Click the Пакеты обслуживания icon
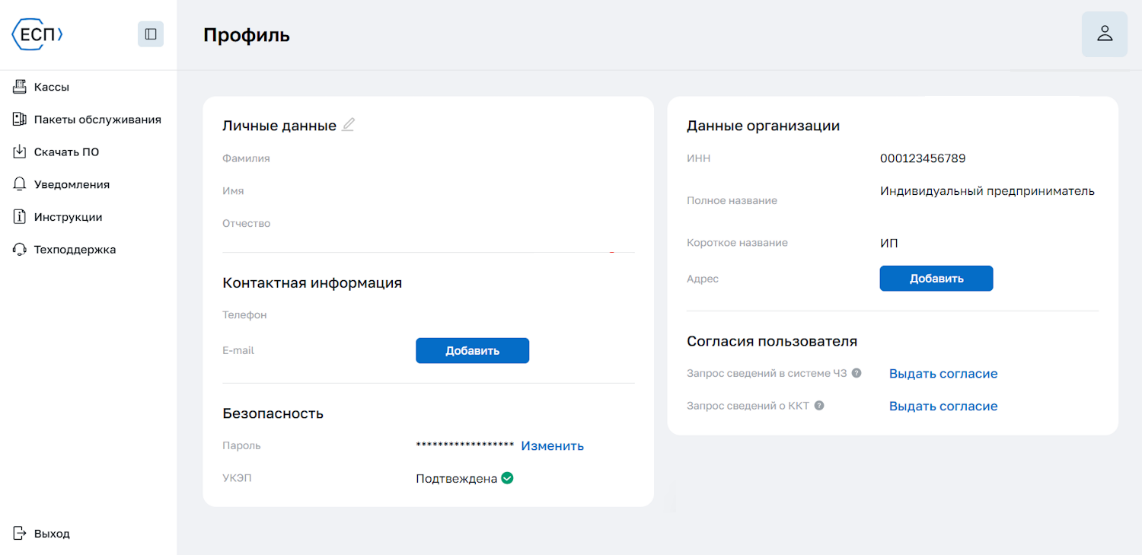Viewport: 1142px width, 555px height. (19, 119)
